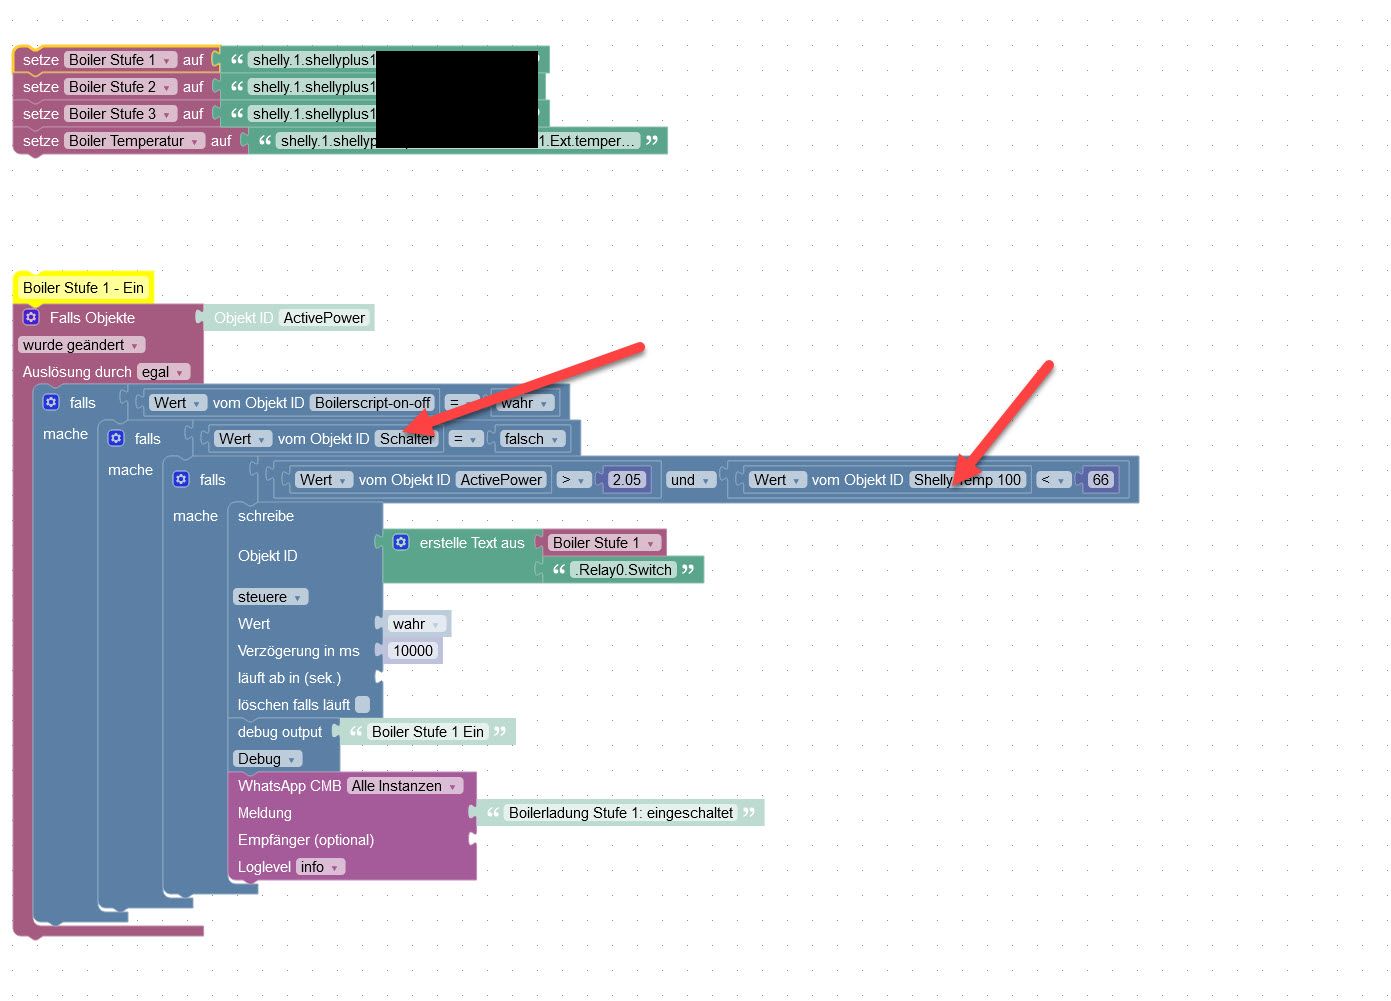
Task: Edit the .Relay0.Switch text field
Action: tap(624, 570)
